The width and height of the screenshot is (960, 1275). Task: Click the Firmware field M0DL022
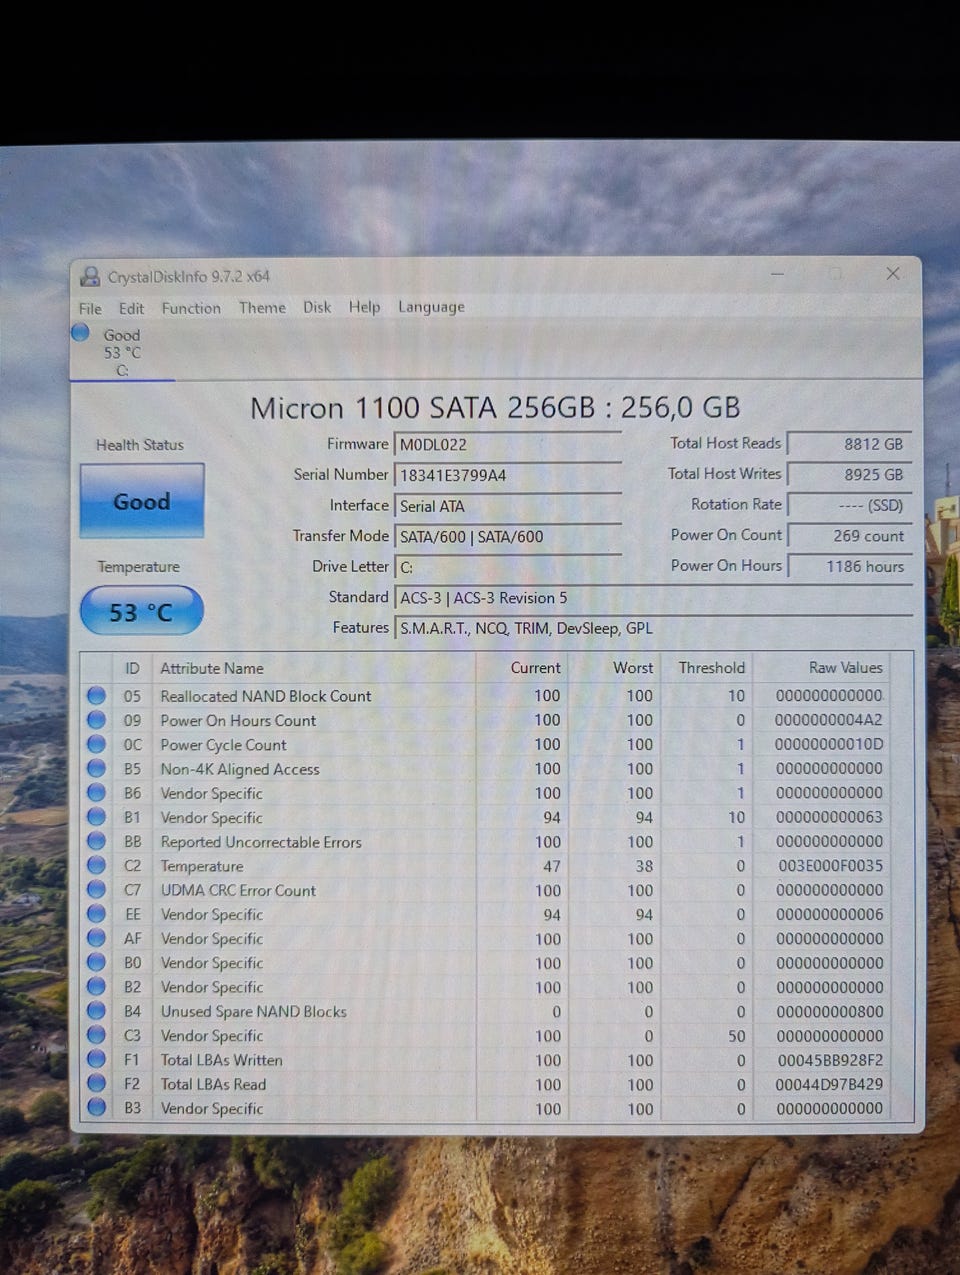coord(508,445)
